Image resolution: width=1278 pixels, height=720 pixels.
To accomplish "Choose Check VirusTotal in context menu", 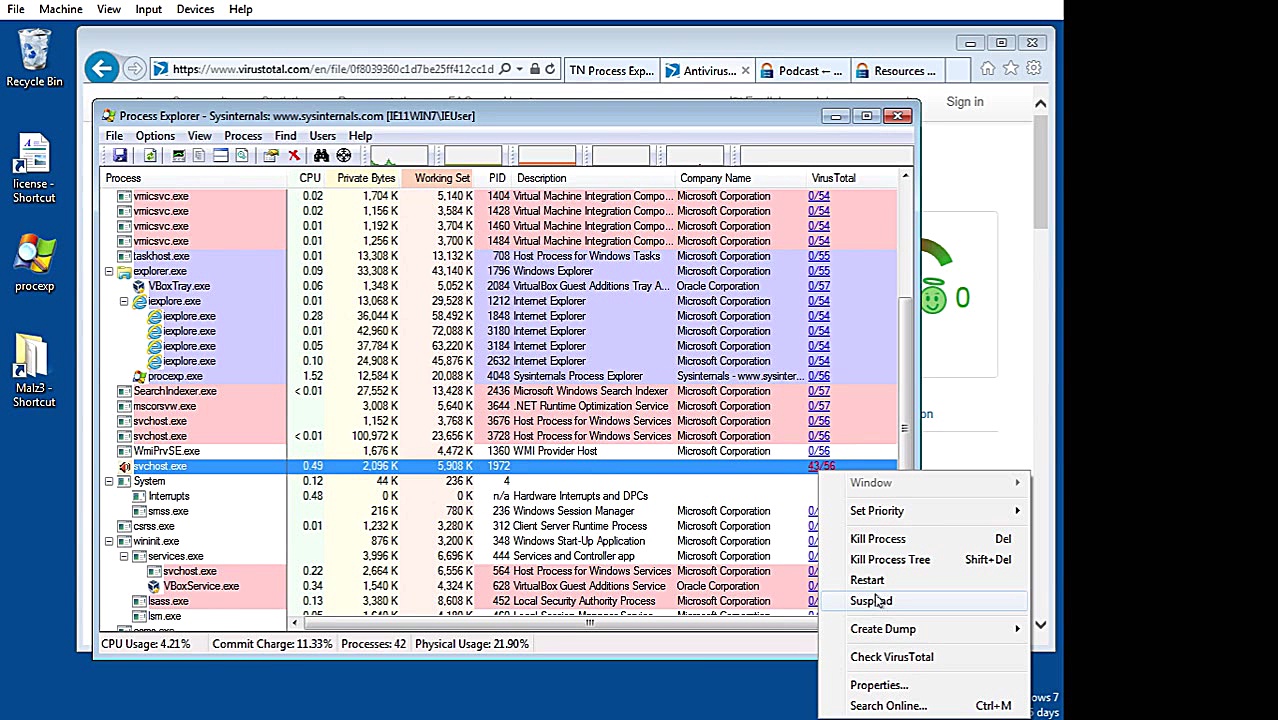I will pyautogui.click(x=924, y=657).
